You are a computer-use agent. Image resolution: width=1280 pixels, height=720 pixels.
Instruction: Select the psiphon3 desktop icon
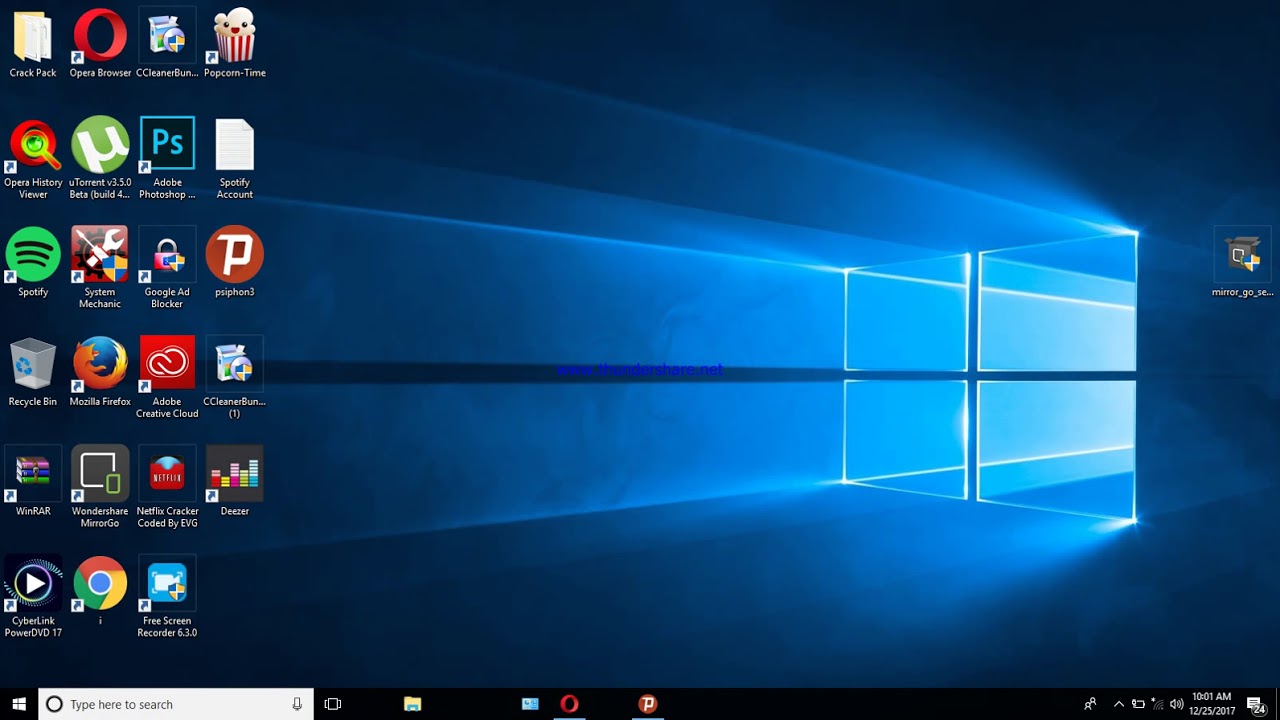[235, 264]
